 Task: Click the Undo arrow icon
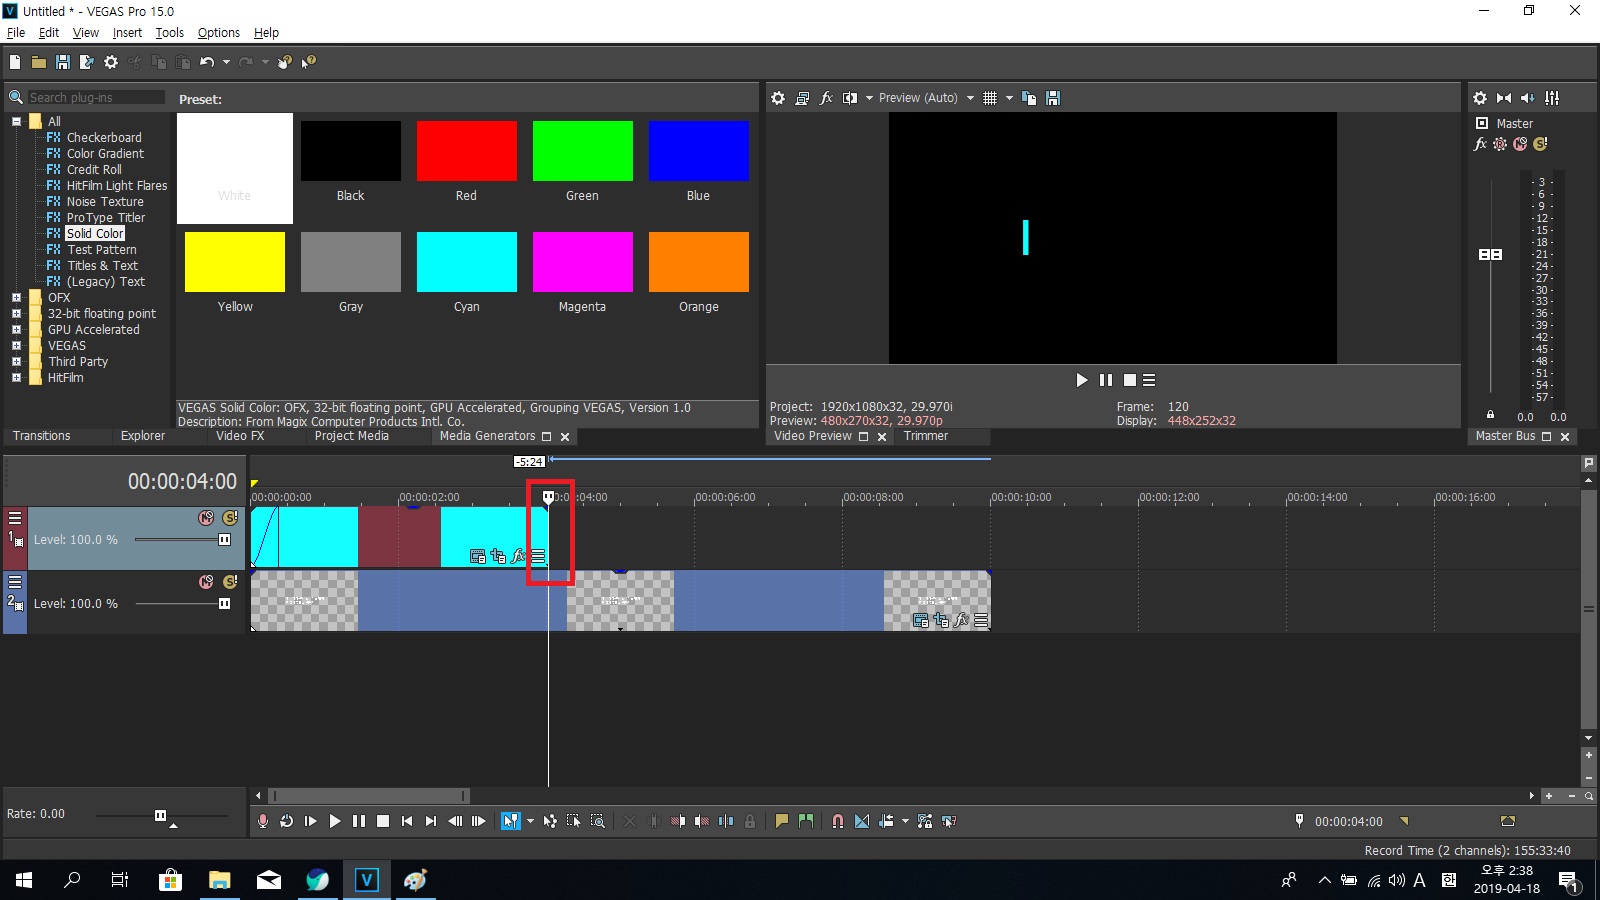pyautogui.click(x=207, y=62)
